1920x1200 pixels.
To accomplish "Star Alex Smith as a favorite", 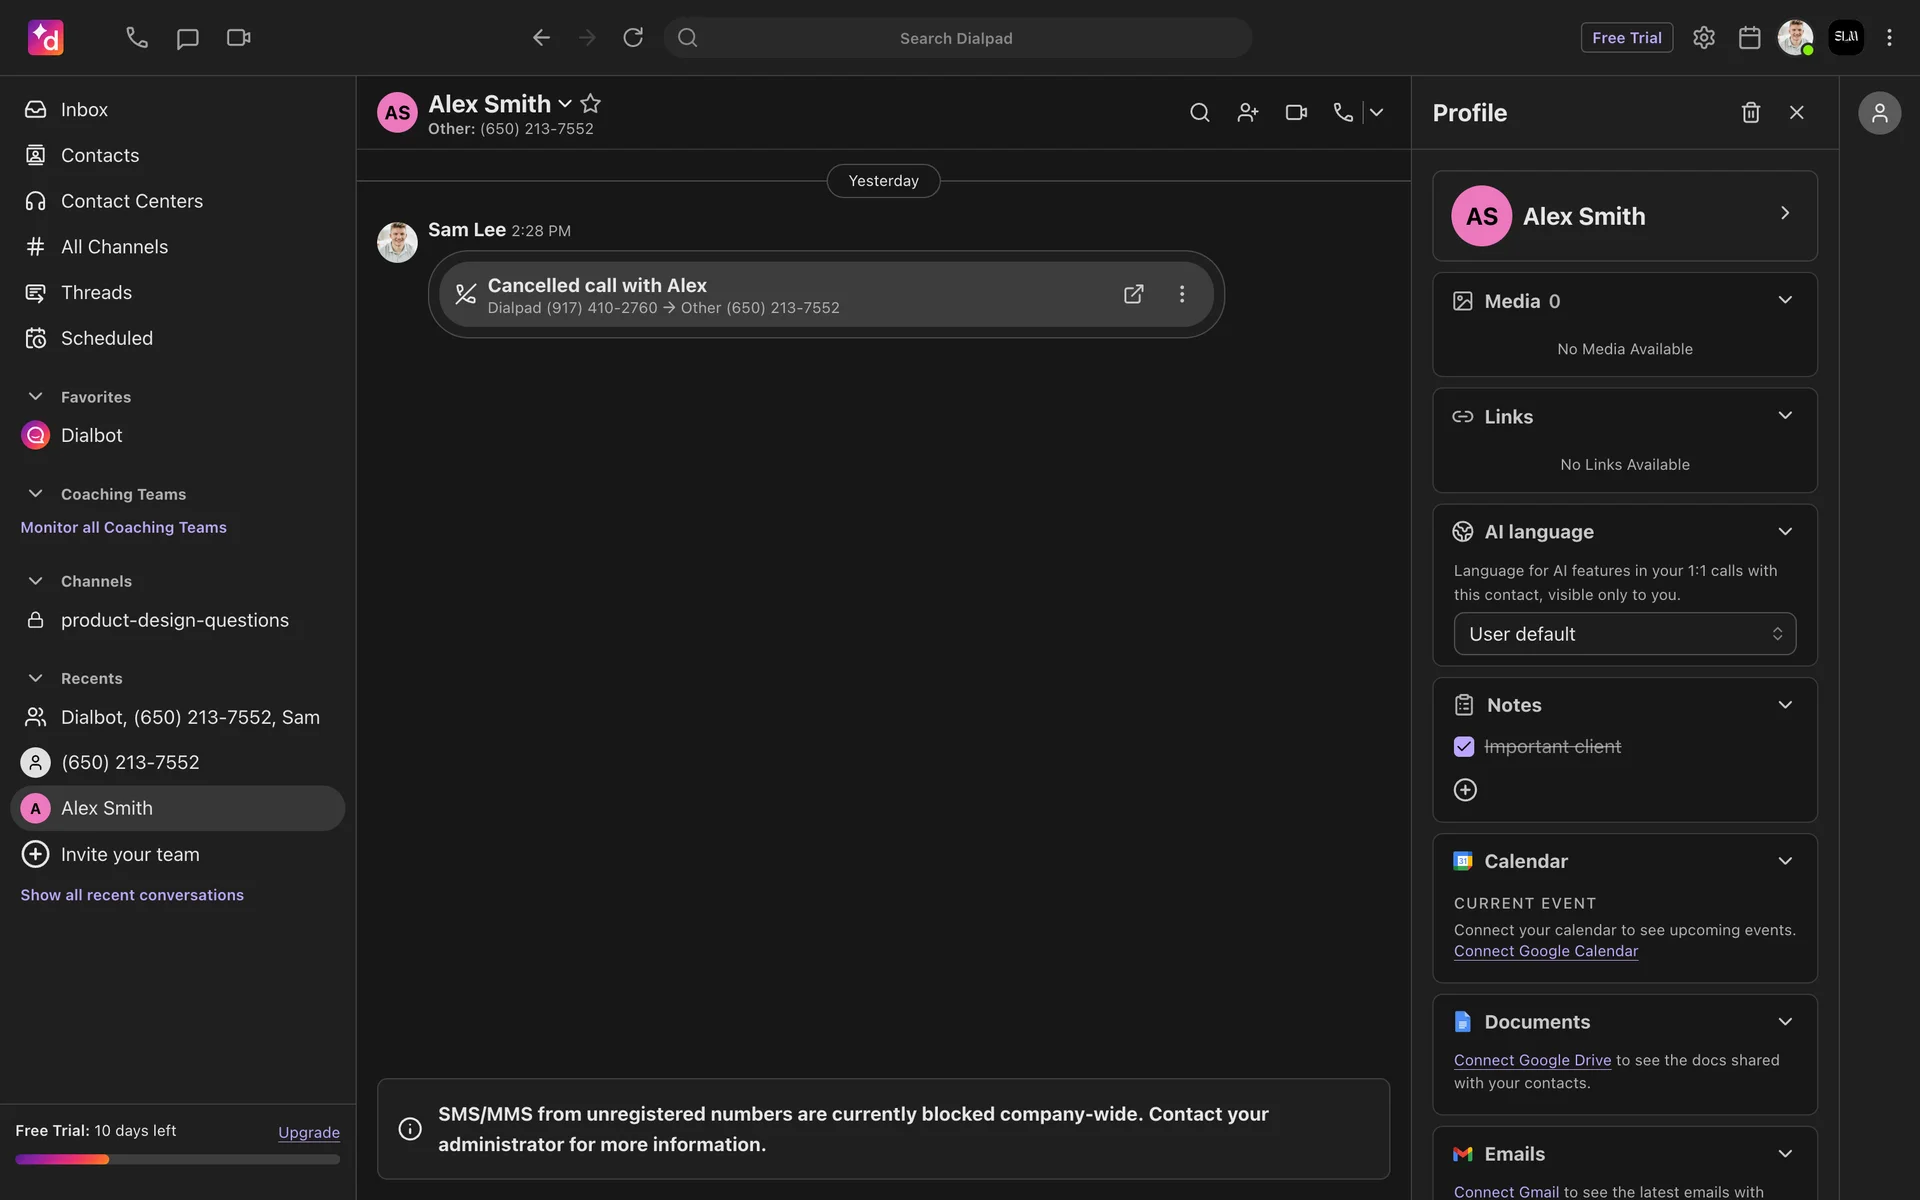I will (x=590, y=104).
